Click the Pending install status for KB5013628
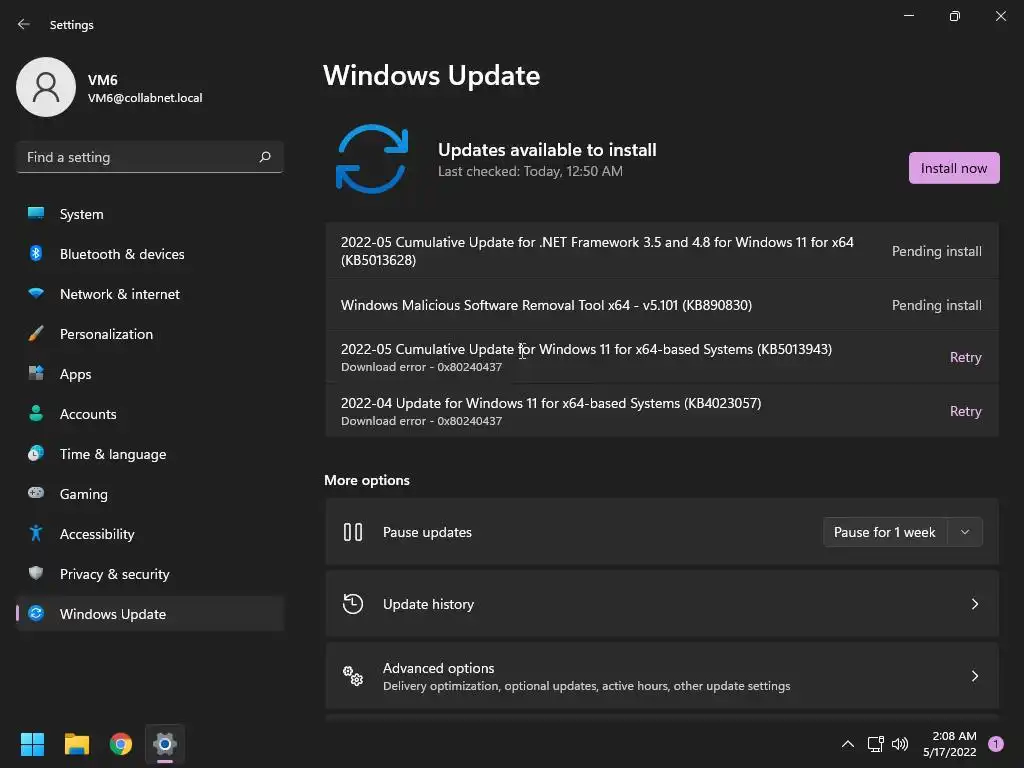Image resolution: width=1024 pixels, height=768 pixels. 936,251
